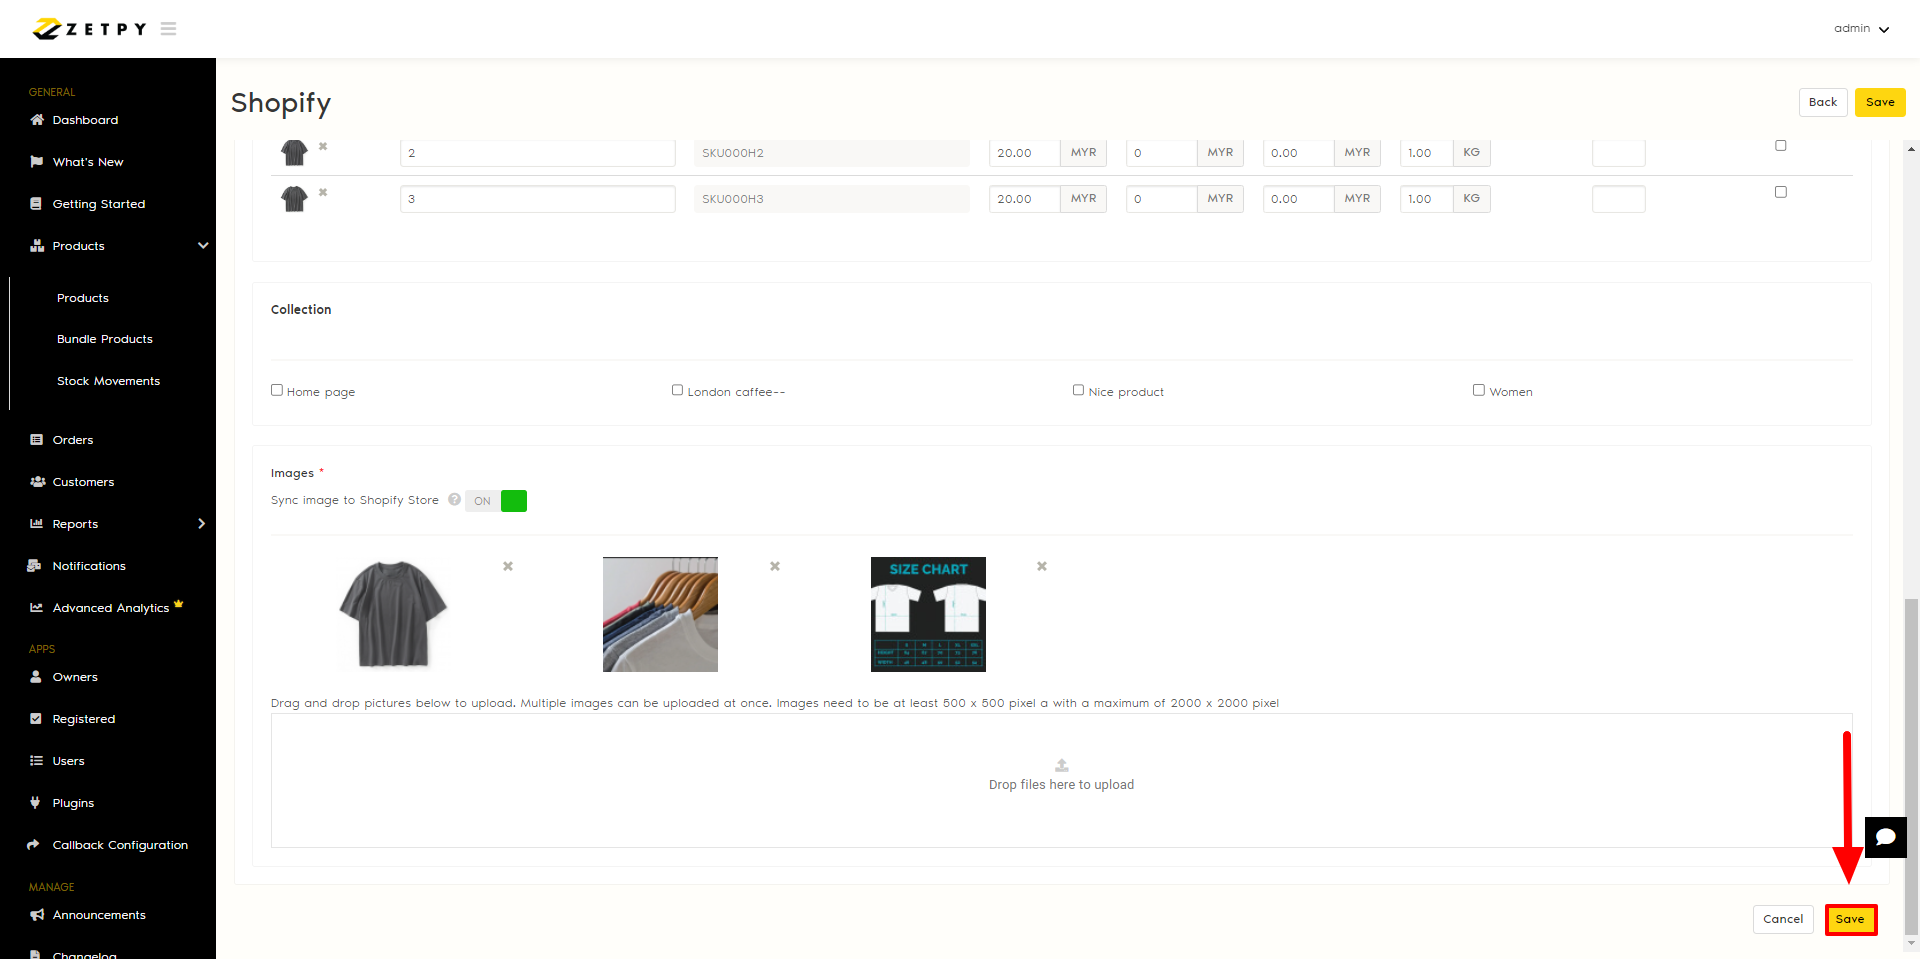Expand the Reports sidebar submenu arrow

point(202,524)
